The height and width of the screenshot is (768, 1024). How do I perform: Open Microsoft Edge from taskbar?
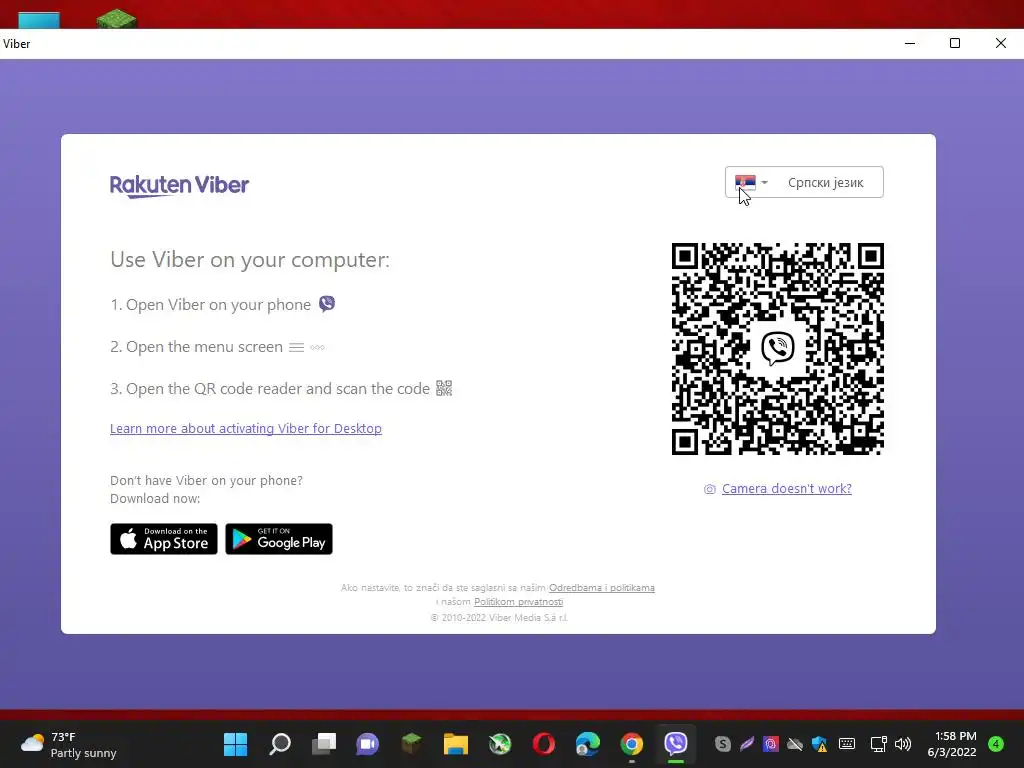coord(588,744)
